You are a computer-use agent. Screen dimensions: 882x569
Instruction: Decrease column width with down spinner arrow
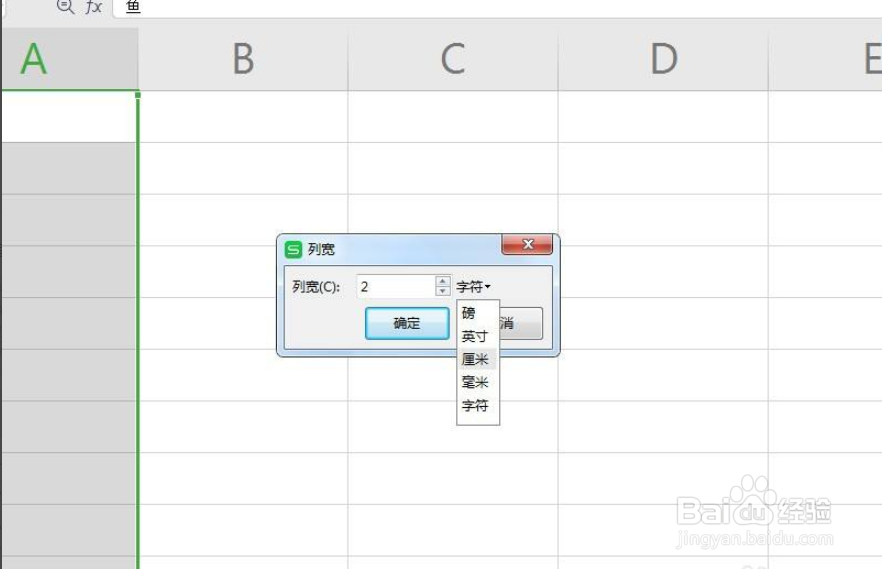coord(443,291)
